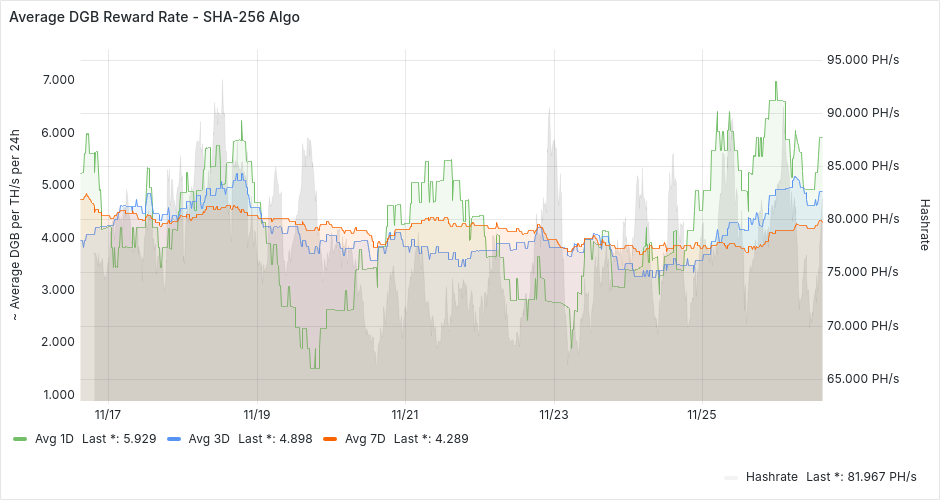Screen dimensions: 940x500
Task: Click the Avg 3D last value 4.898
Action: (290, 439)
